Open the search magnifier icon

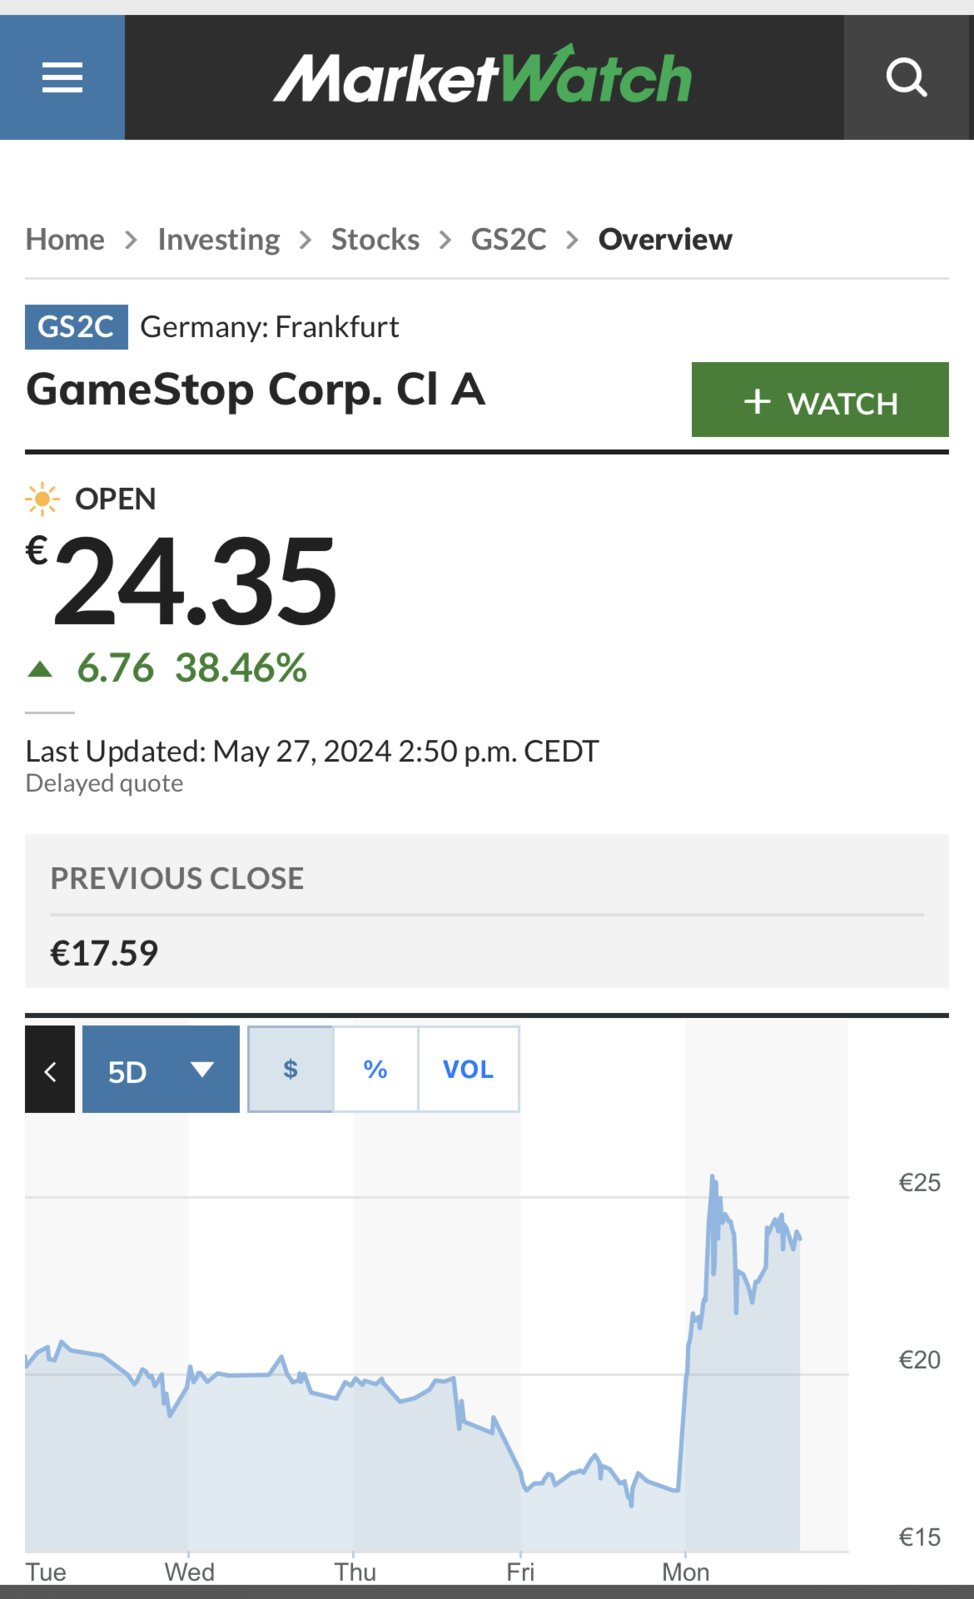point(907,77)
